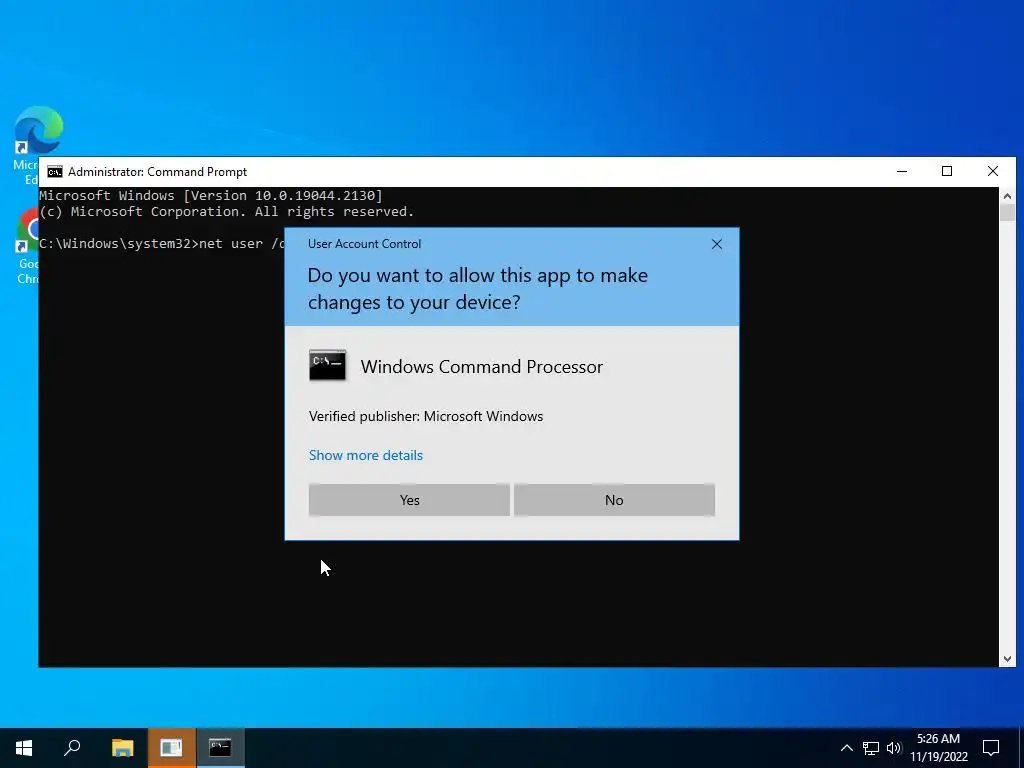The width and height of the screenshot is (1024, 768).
Task: Show hidden system tray icons
Action: [x=846, y=748]
